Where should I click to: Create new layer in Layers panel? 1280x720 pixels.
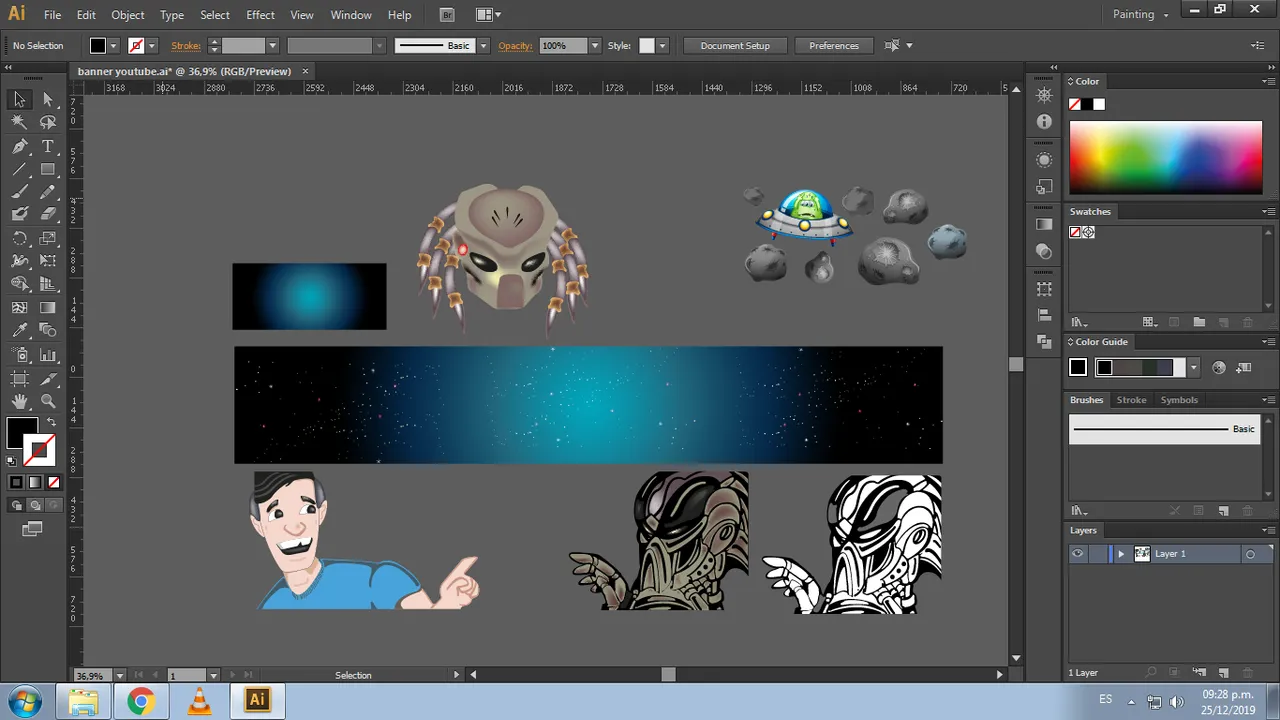coord(1223,673)
